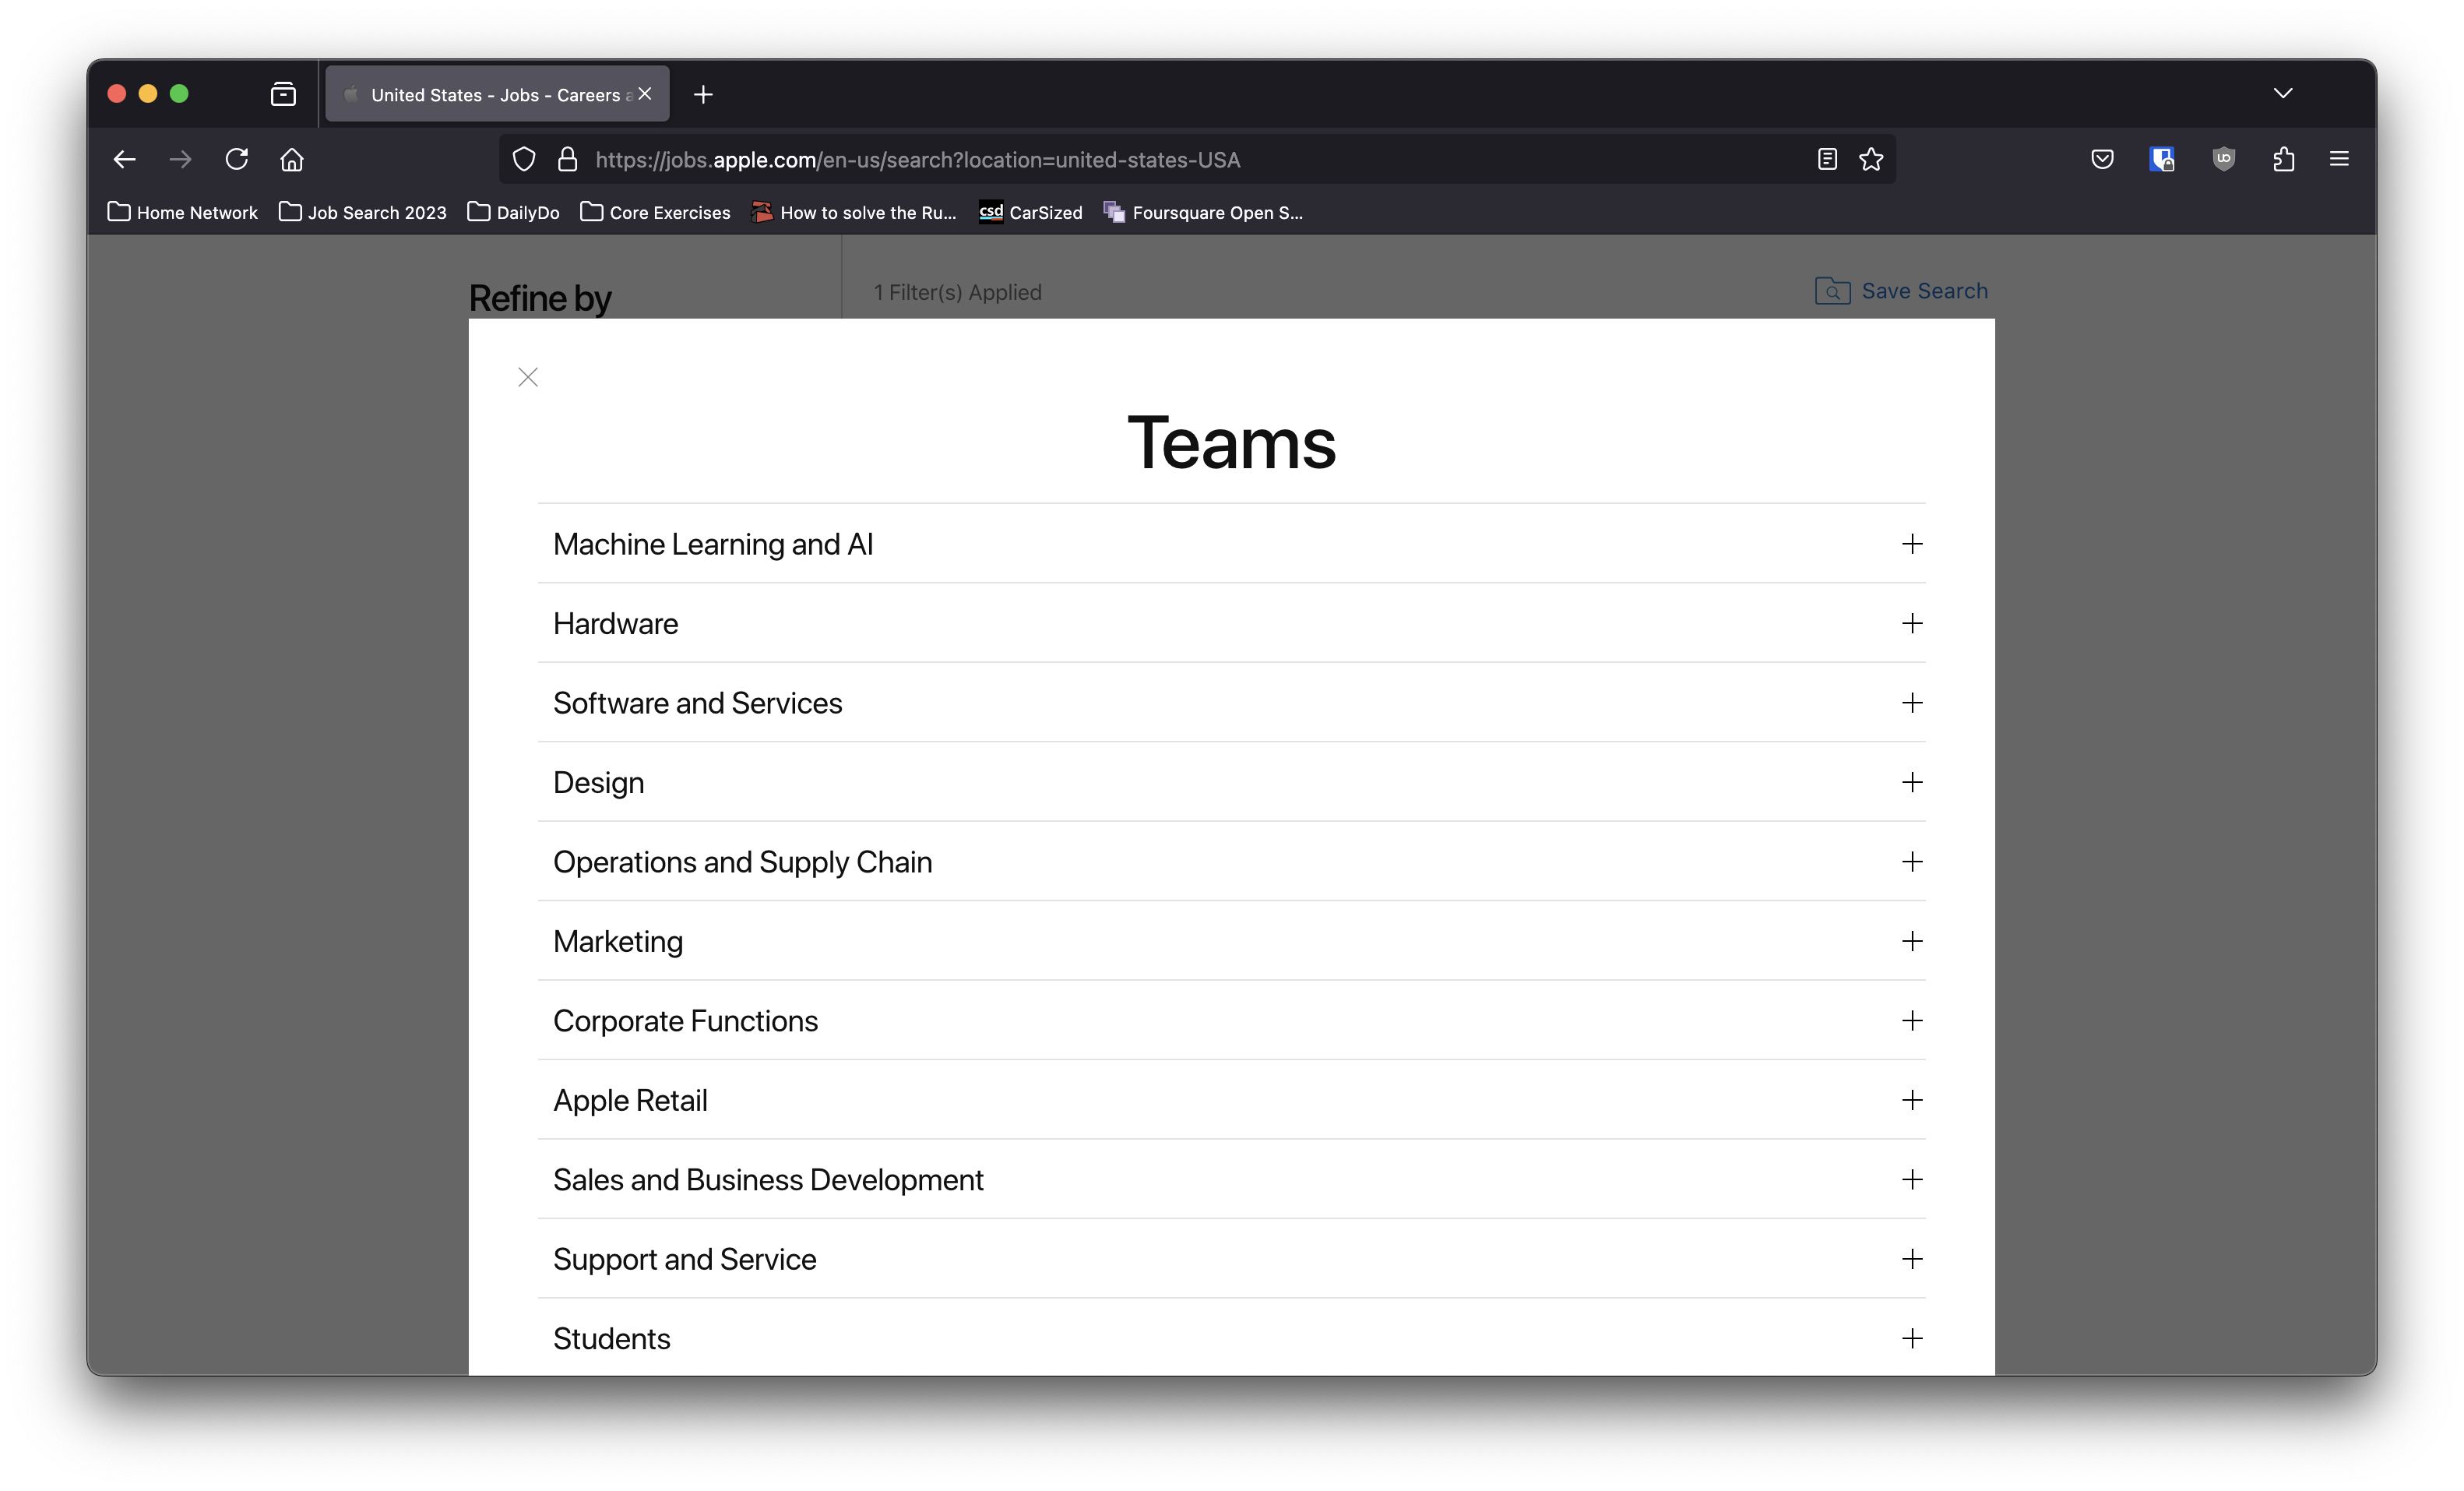Close the Teams dialog with the X

point(528,377)
